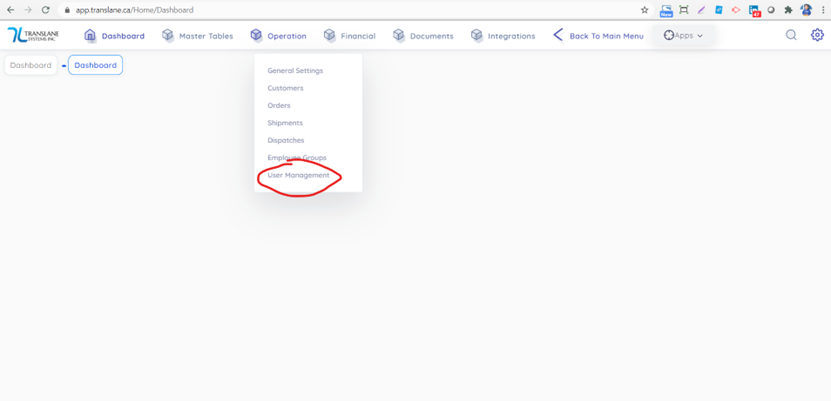This screenshot has height=401, width=831.
Task: Open the search magnifier icon
Action: coord(791,35)
